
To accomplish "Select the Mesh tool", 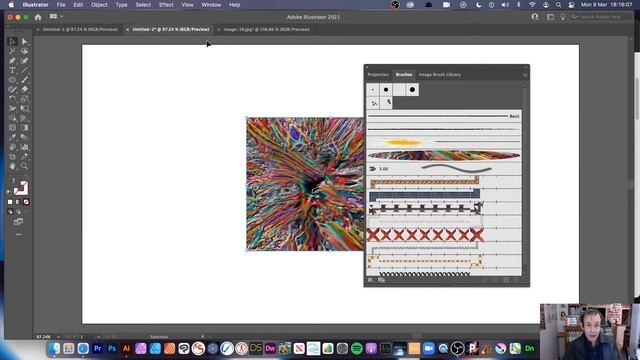I will 12,128.
